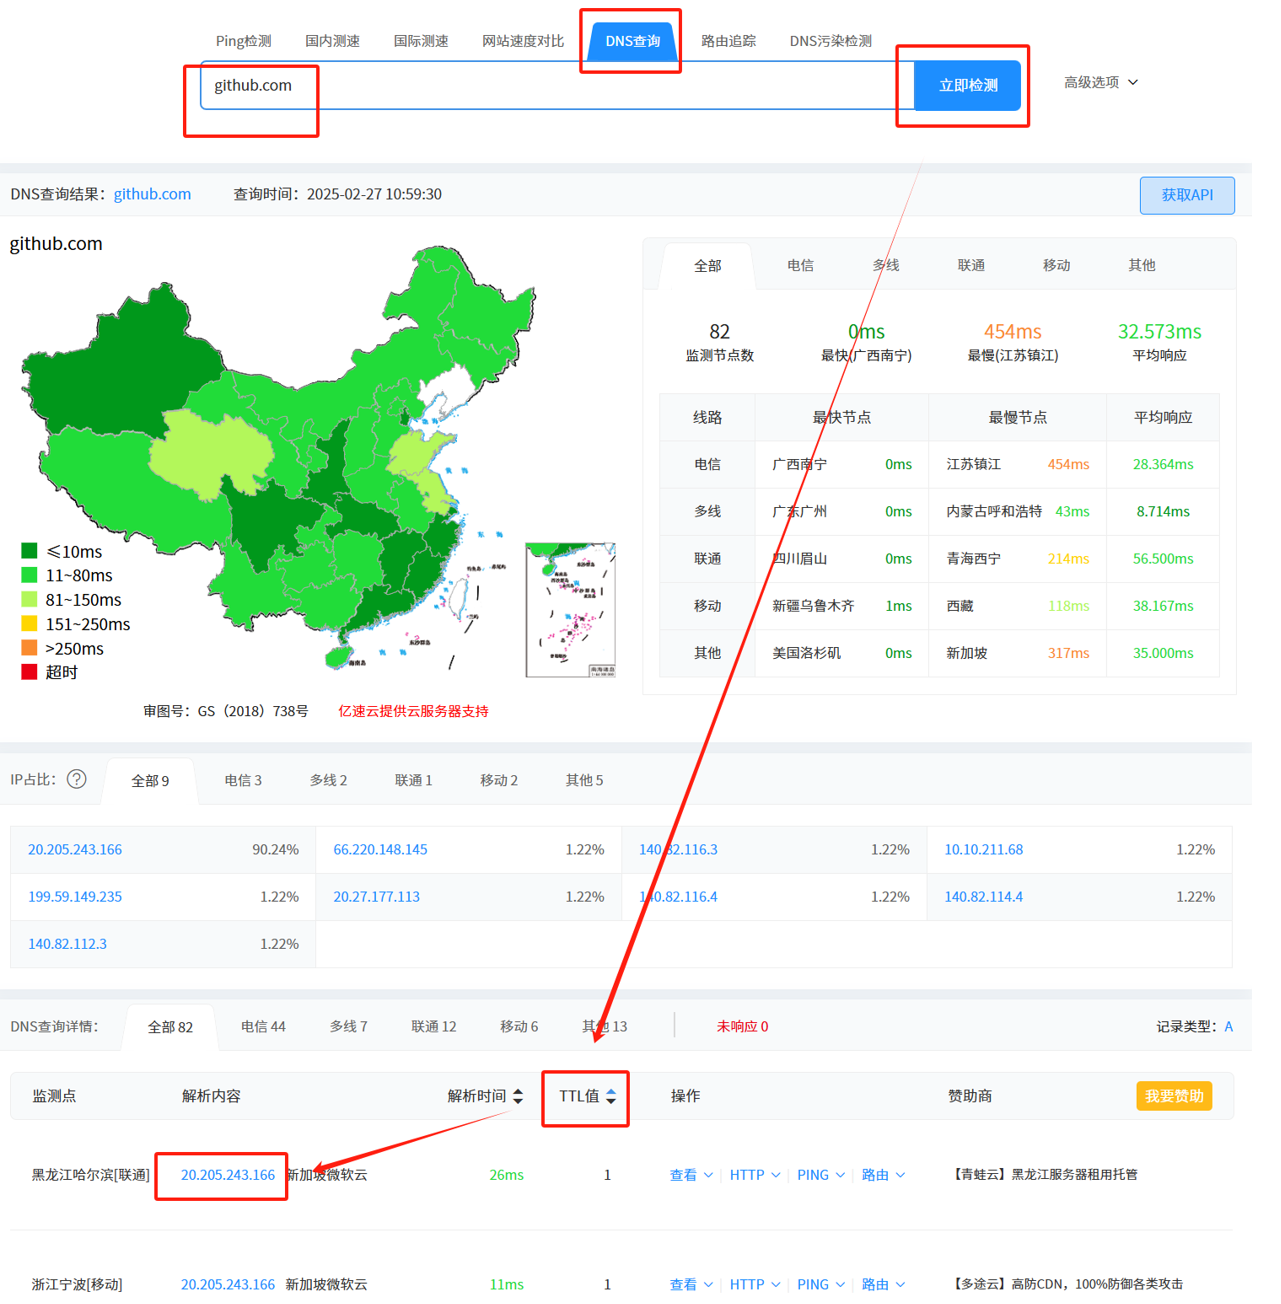Open PING dropdown in 黑龙江哈尔滨 row
This screenshot has width=1281, height=1304.
[x=821, y=1175]
